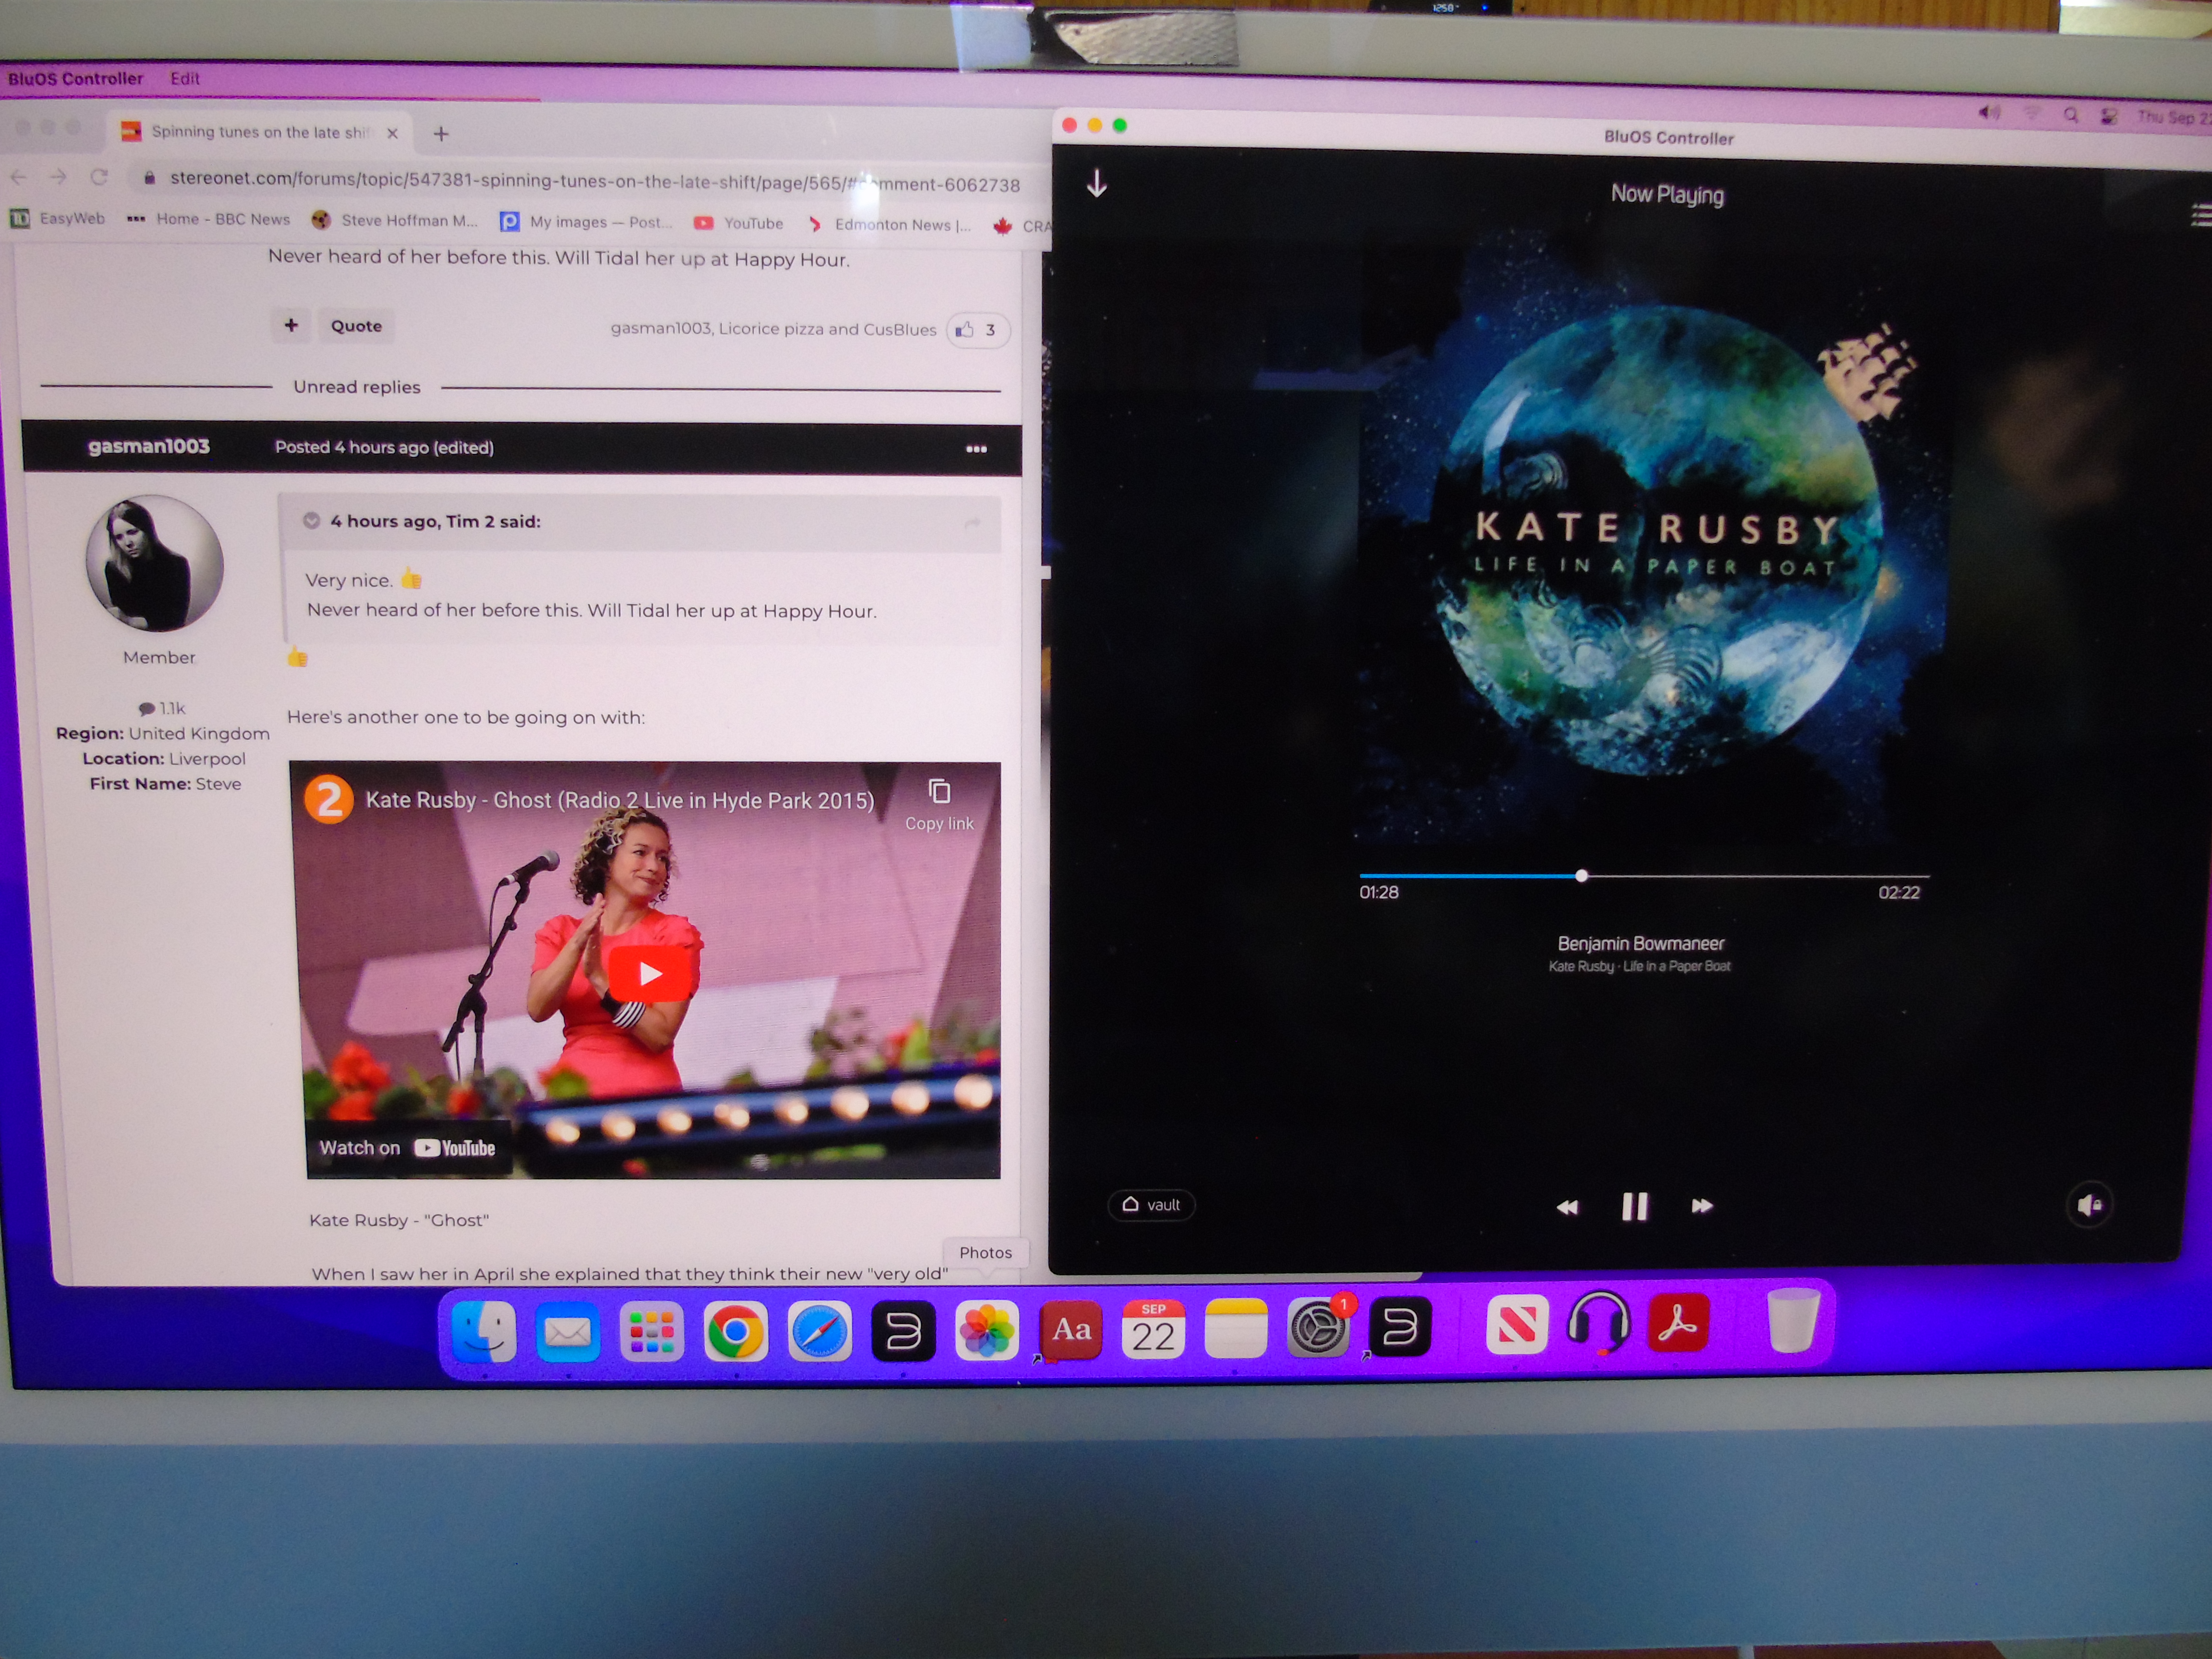2212x1659 pixels.
Task: Launch Photos from the Dock
Action: 986,1330
